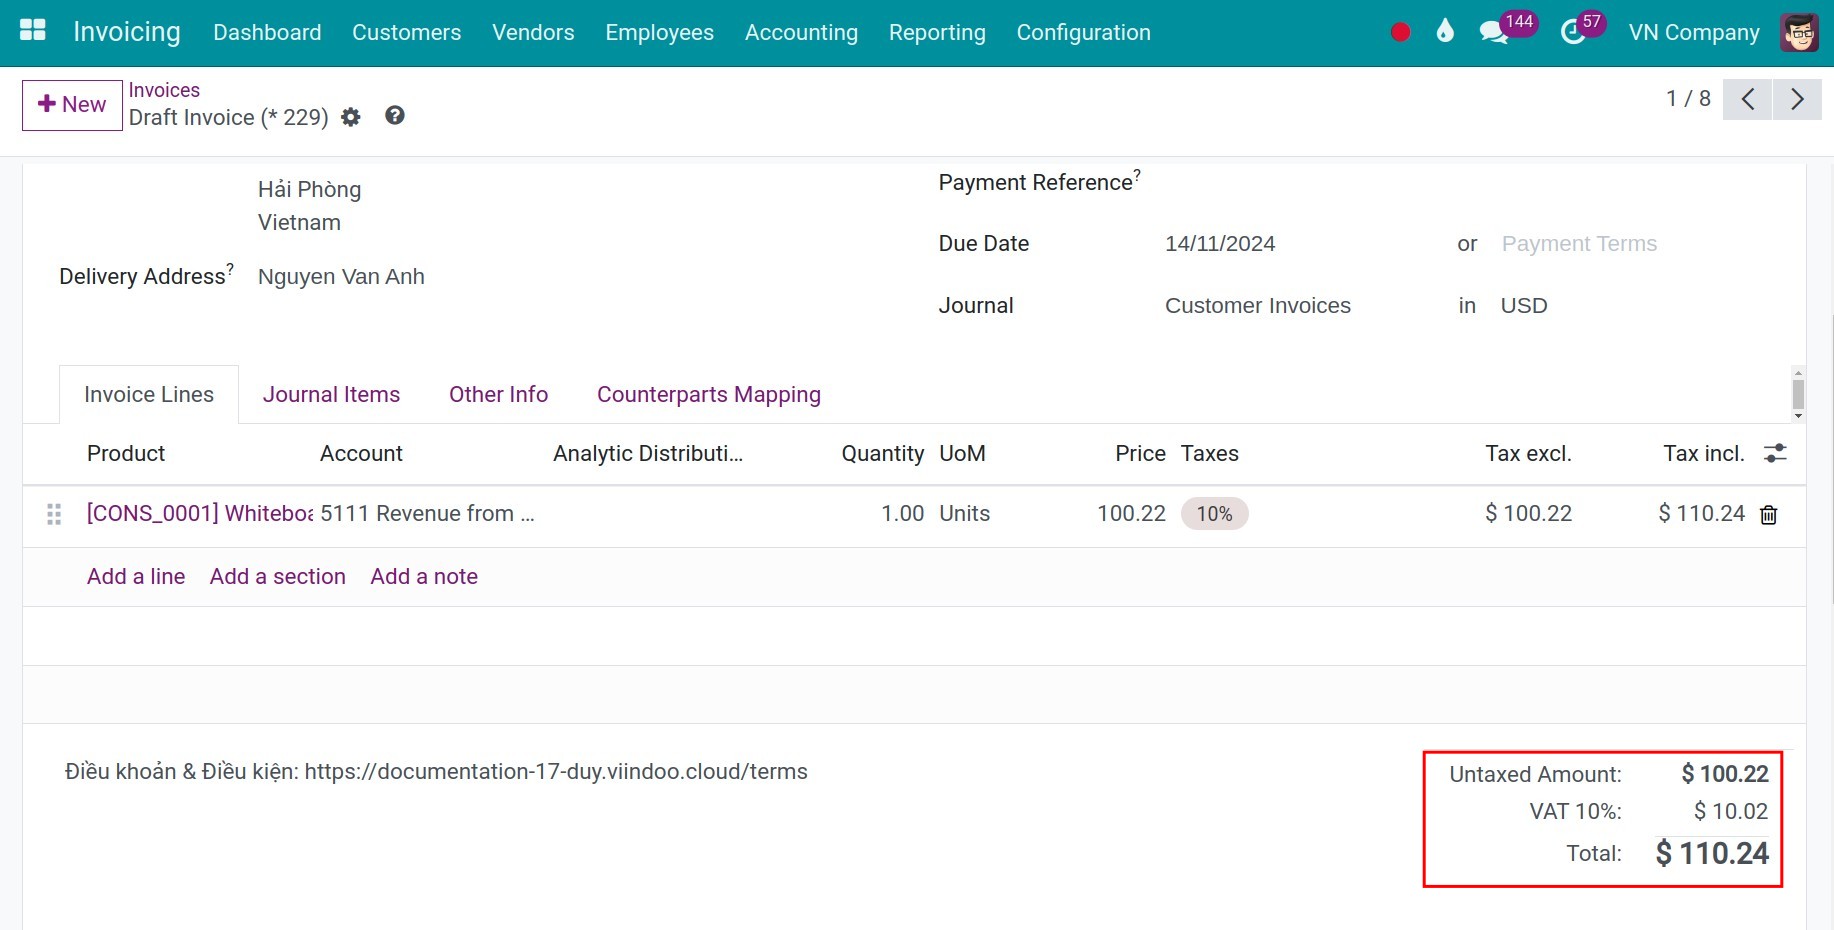Open the Vendors menu
The height and width of the screenshot is (930, 1834).
pyautogui.click(x=533, y=32)
